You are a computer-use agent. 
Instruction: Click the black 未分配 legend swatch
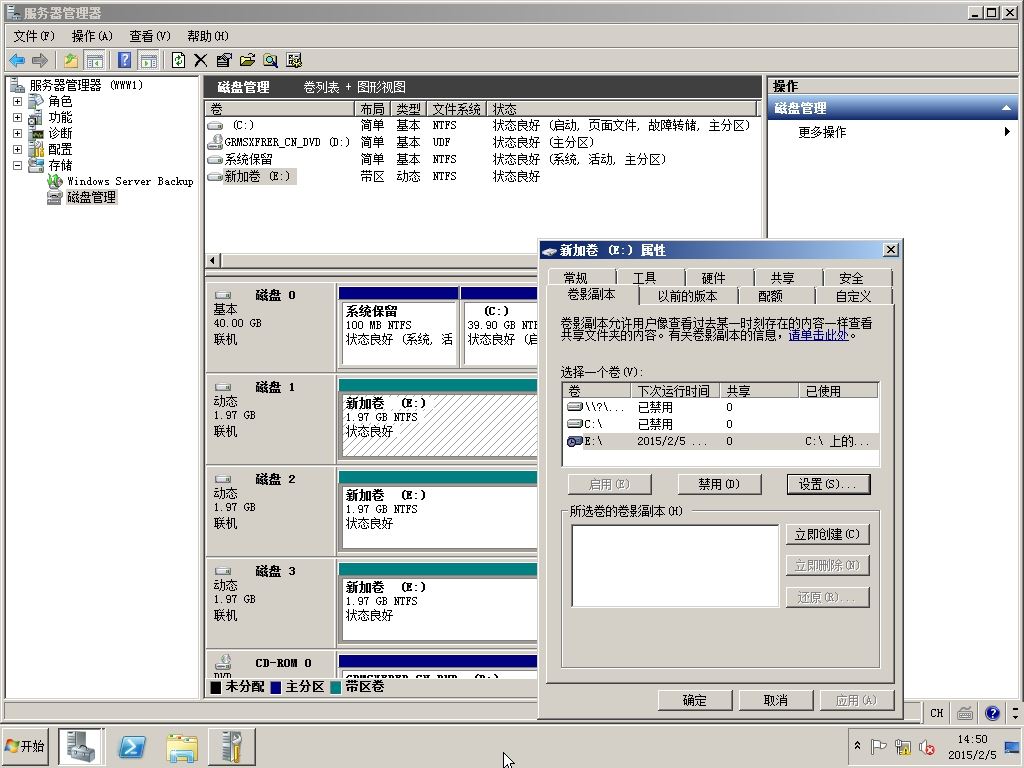pyautogui.click(x=216, y=687)
